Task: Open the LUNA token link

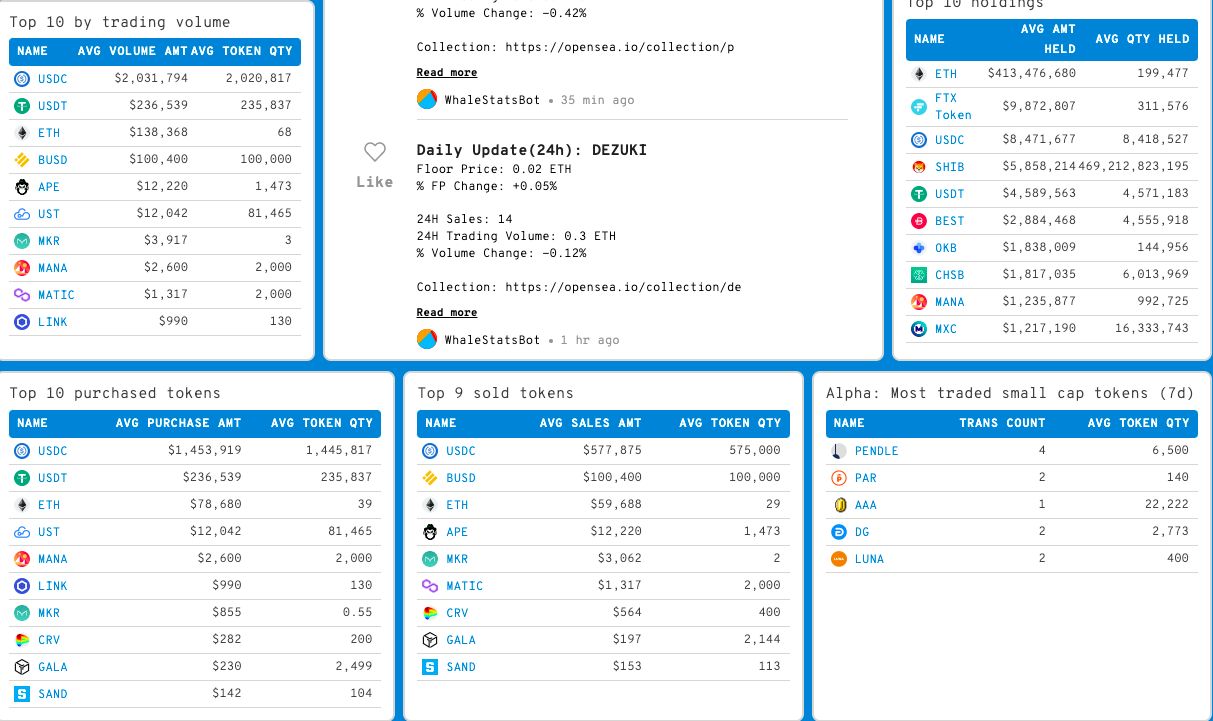Action: coord(870,559)
